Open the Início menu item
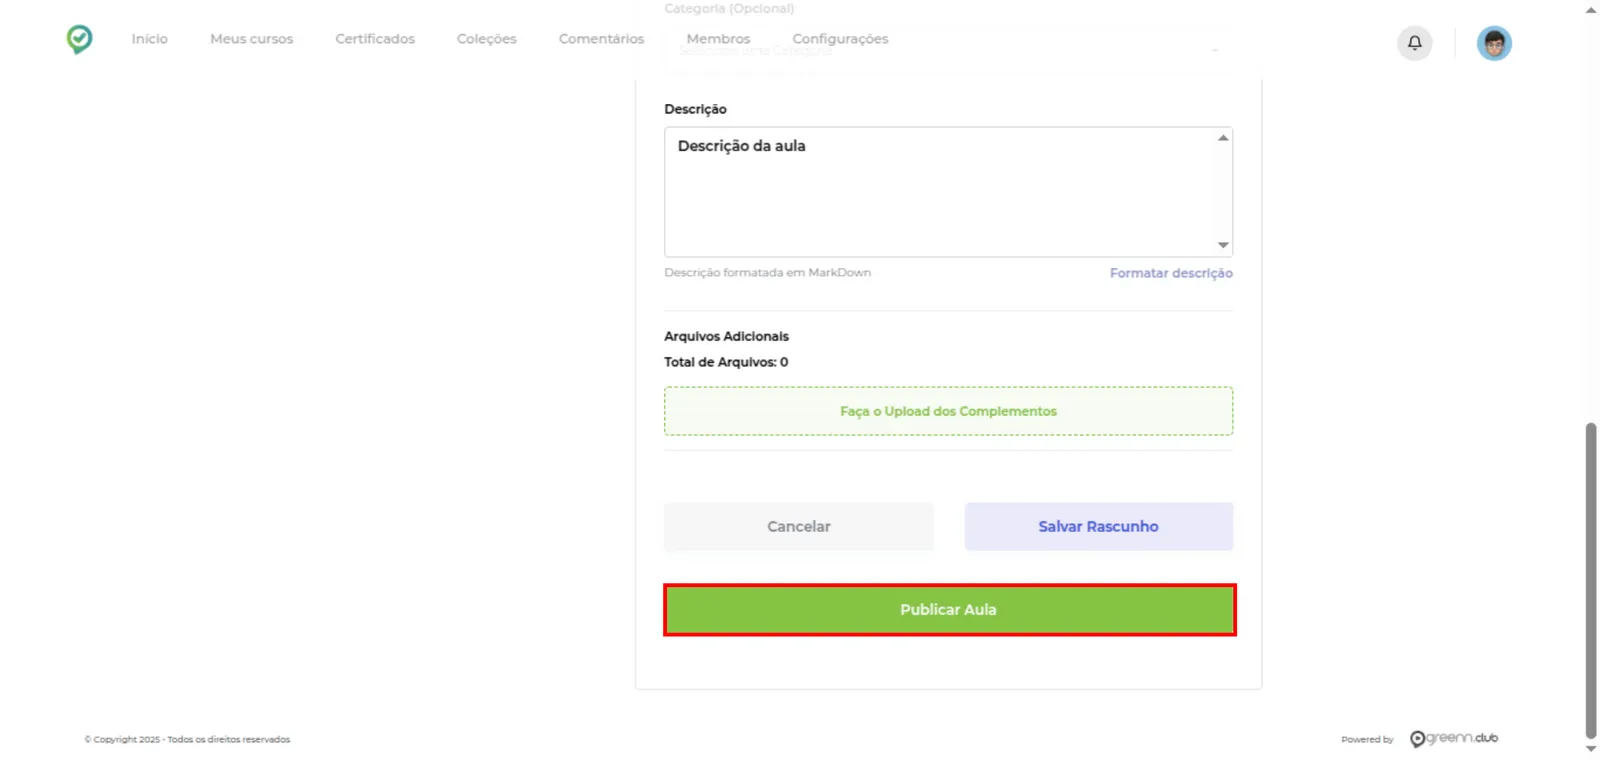 click(x=150, y=39)
